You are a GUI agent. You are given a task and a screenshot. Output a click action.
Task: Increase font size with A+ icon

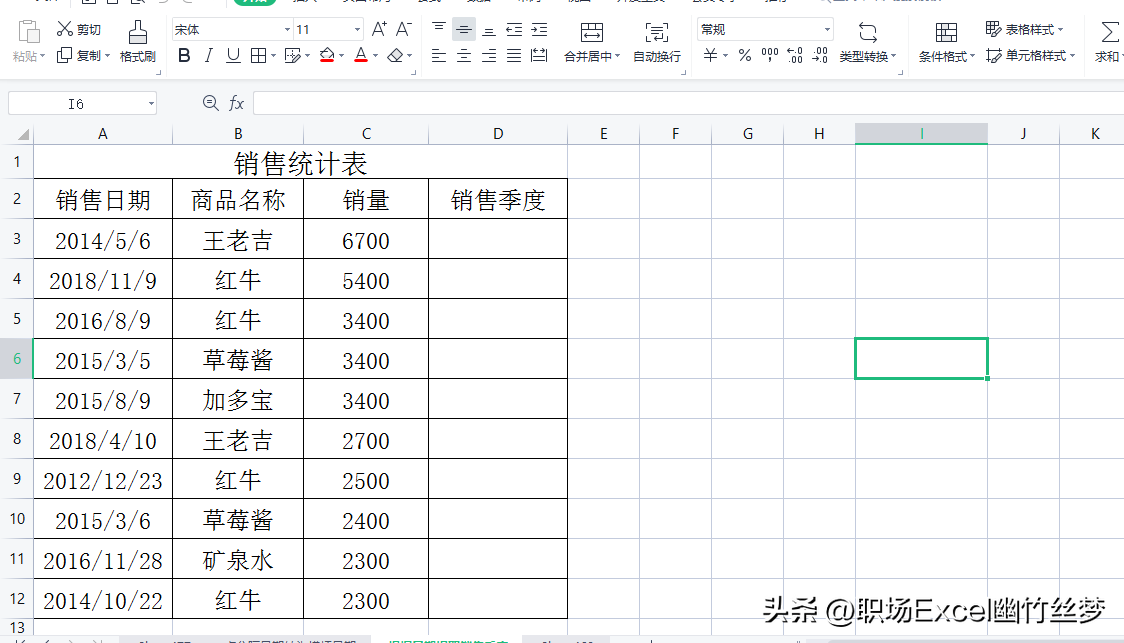[x=379, y=29]
